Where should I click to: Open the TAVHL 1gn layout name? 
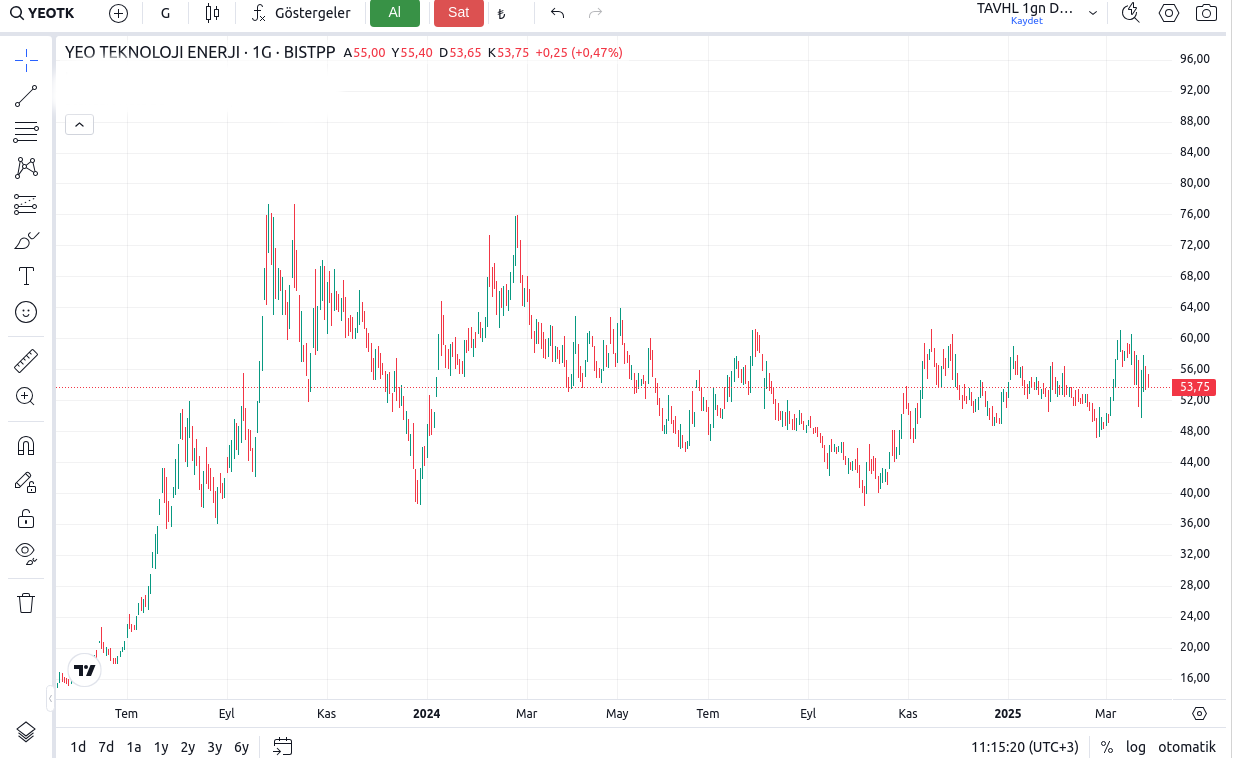click(x=1024, y=8)
